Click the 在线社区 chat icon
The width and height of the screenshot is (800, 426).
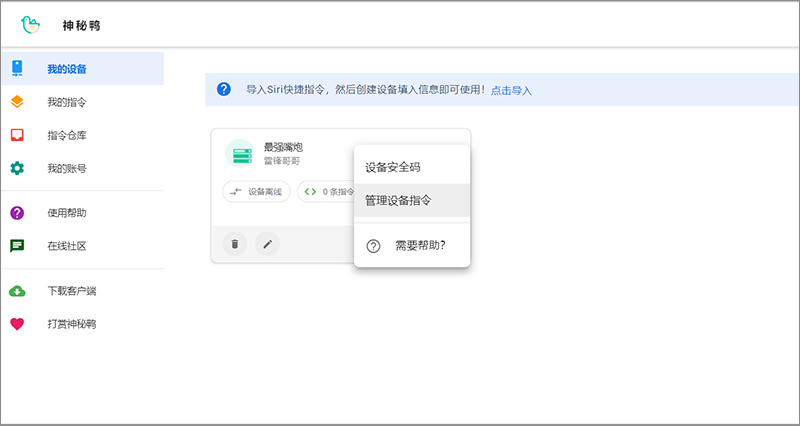pyautogui.click(x=17, y=246)
